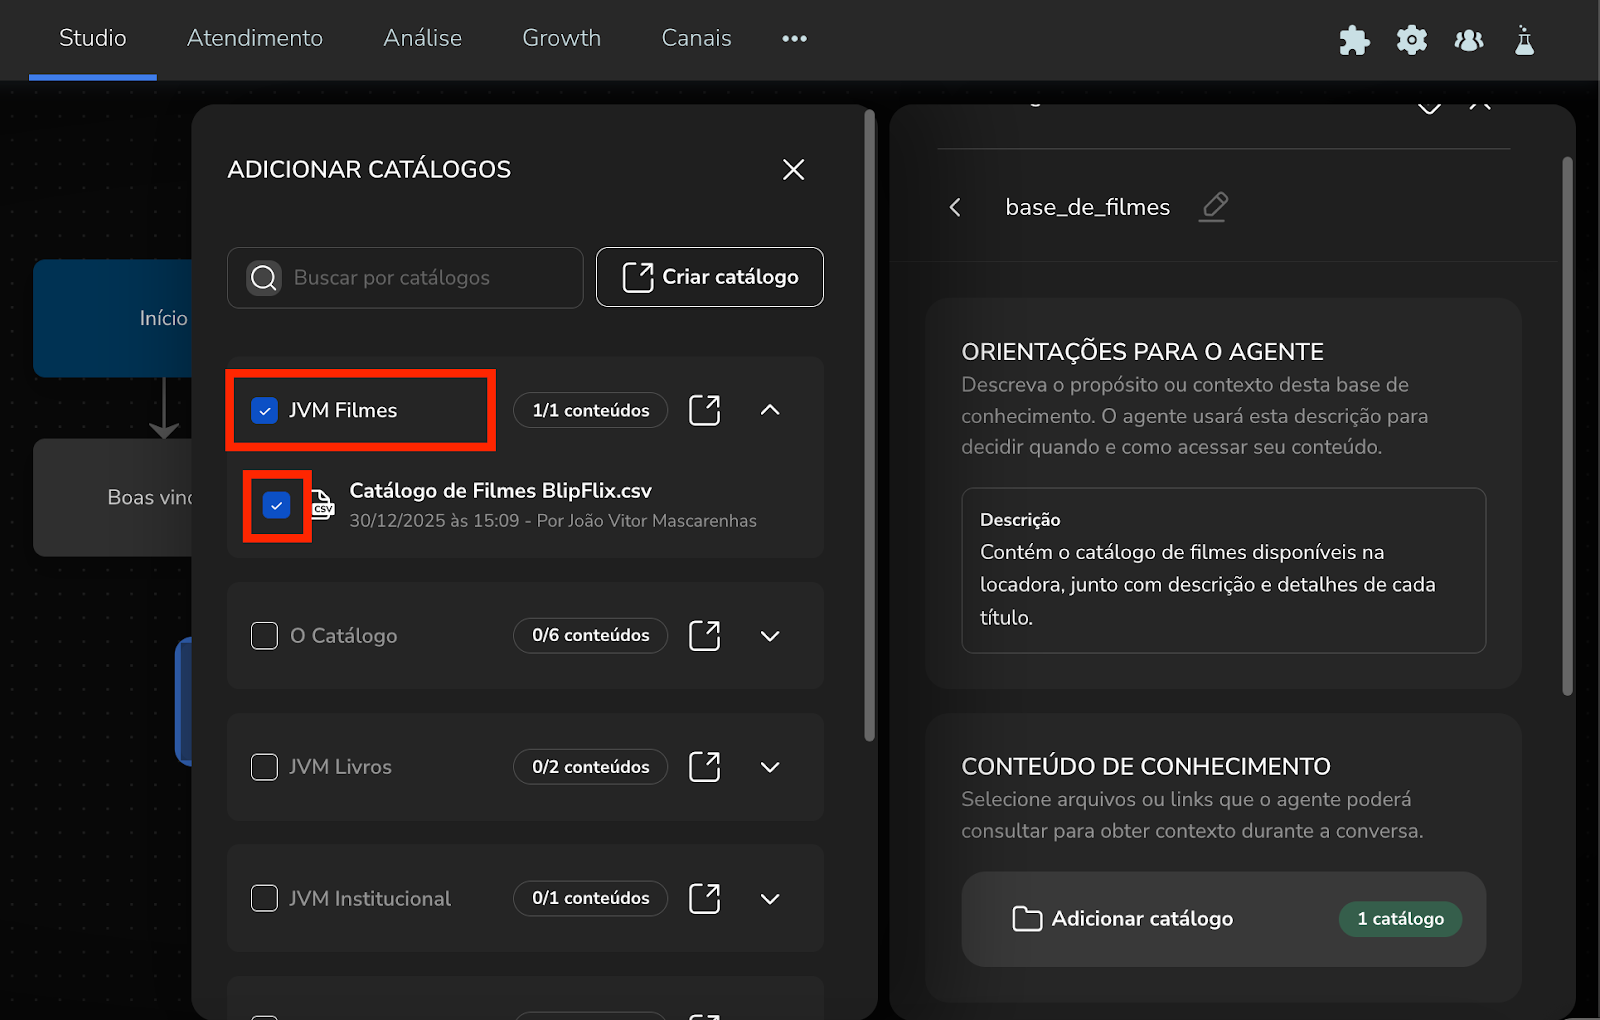Open O Catálogo external link icon
Image resolution: width=1600 pixels, height=1020 pixels.
pyautogui.click(x=704, y=636)
